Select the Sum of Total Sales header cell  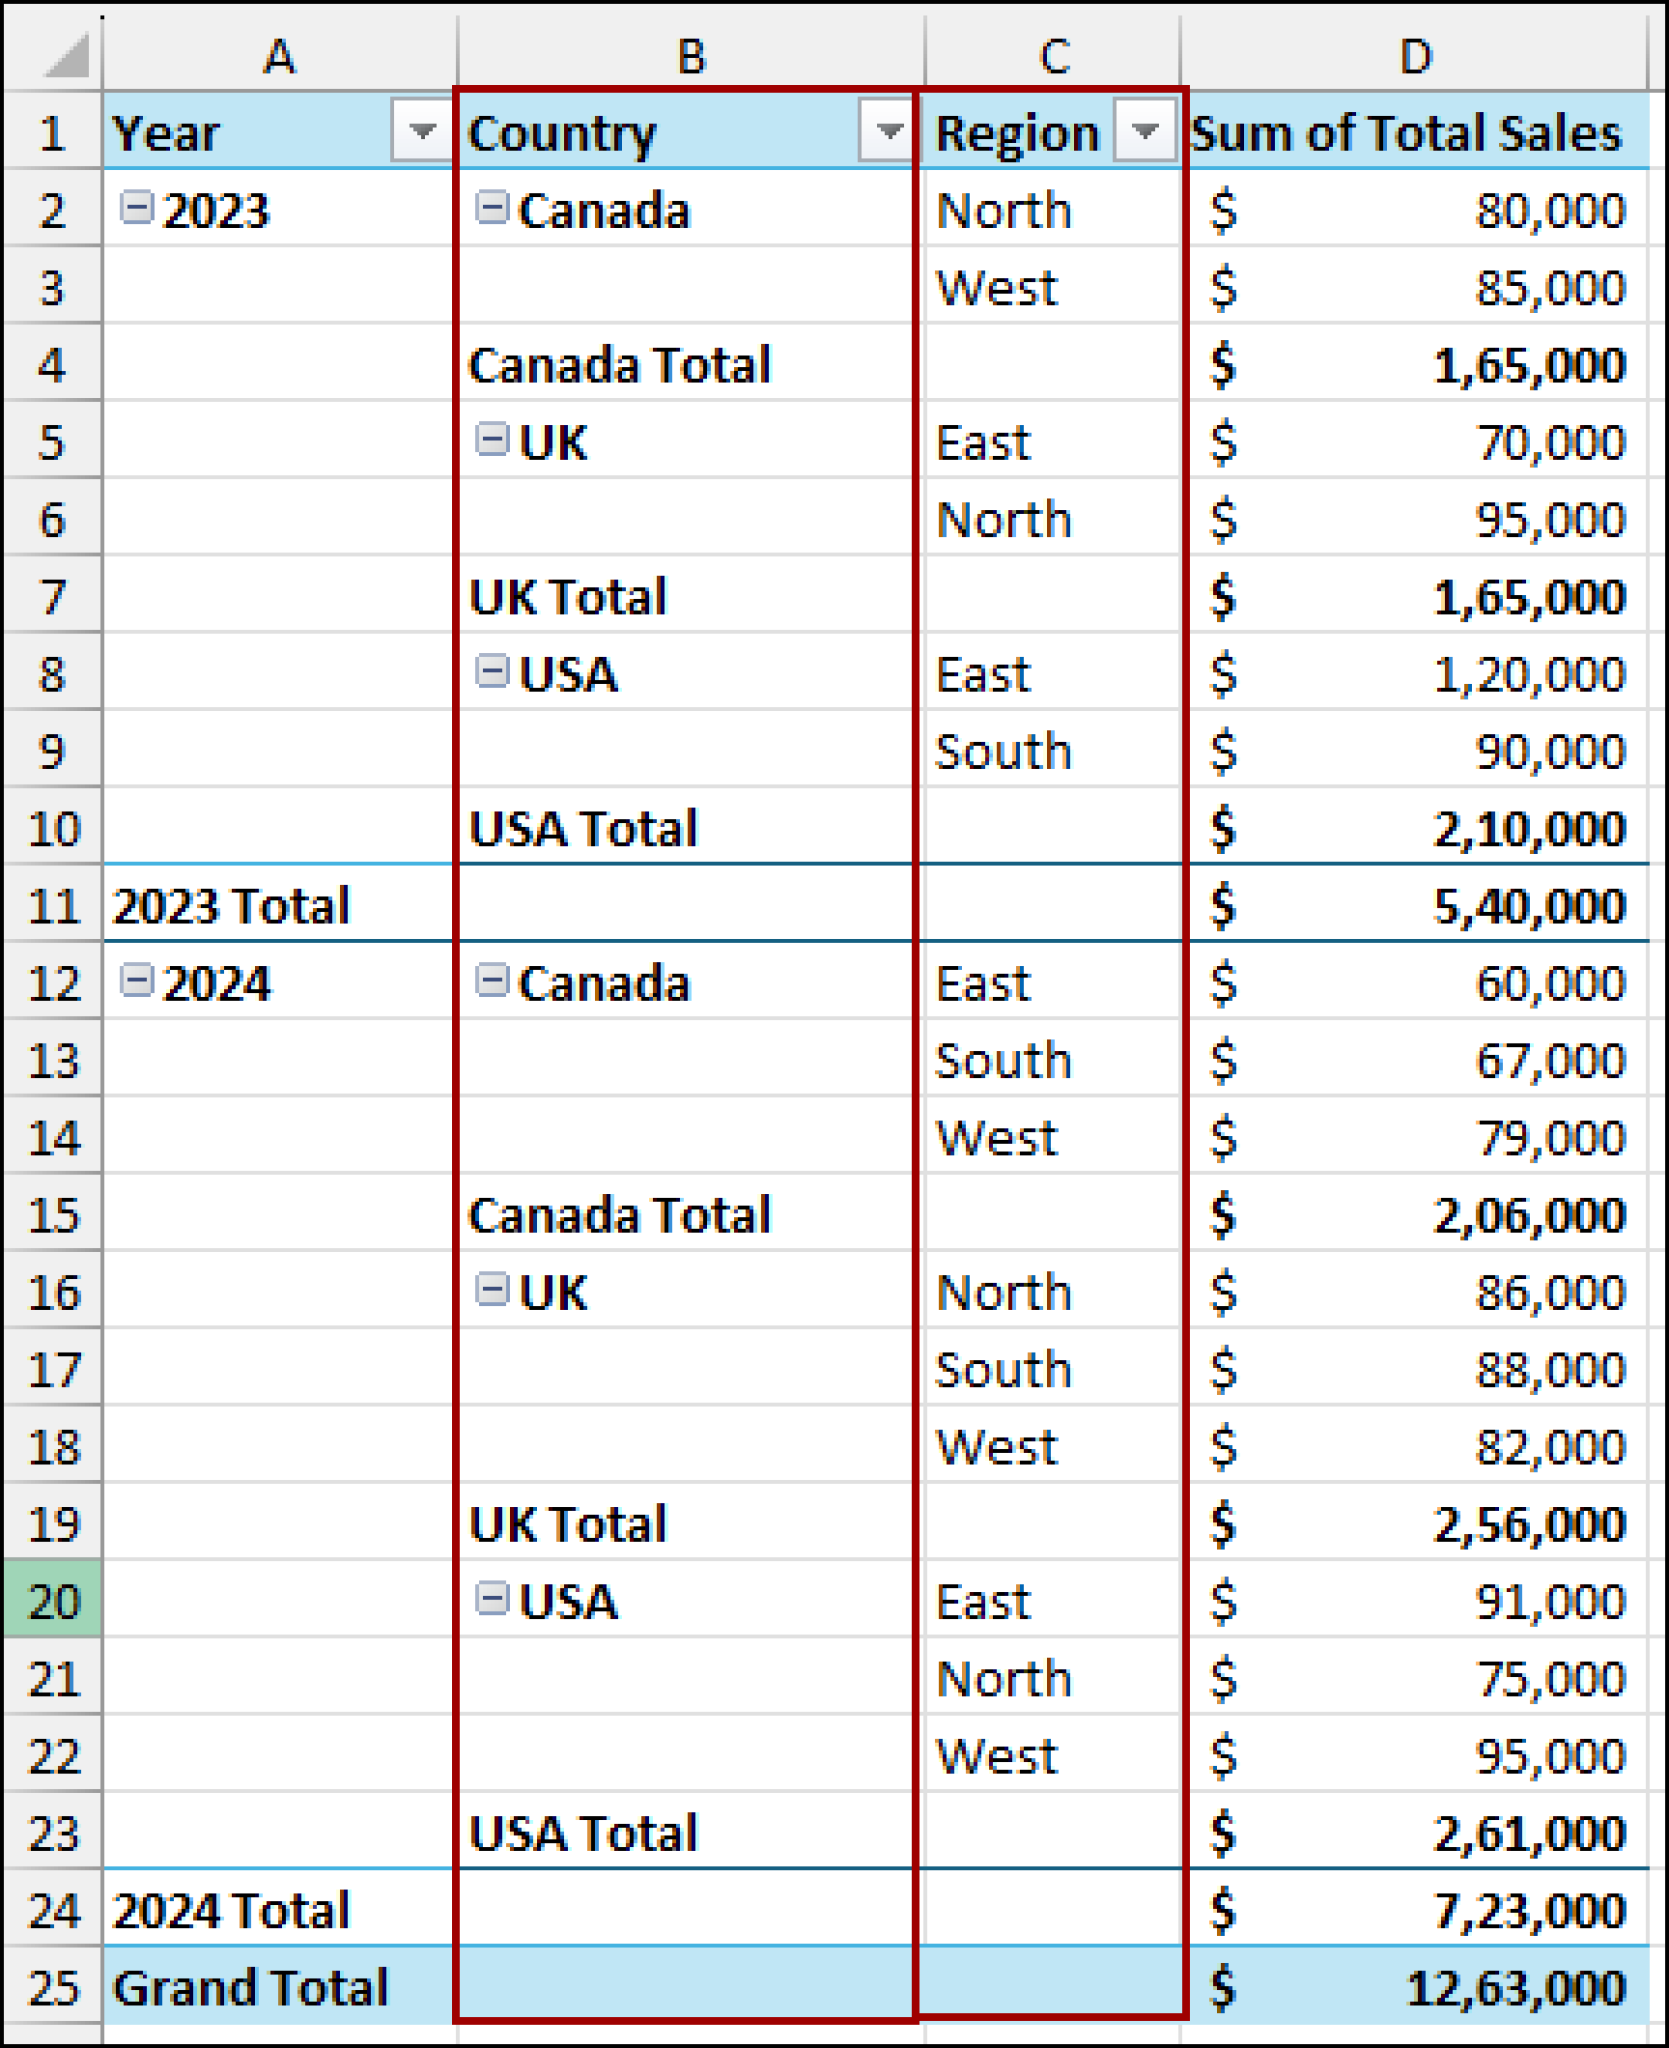[1410, 133]
